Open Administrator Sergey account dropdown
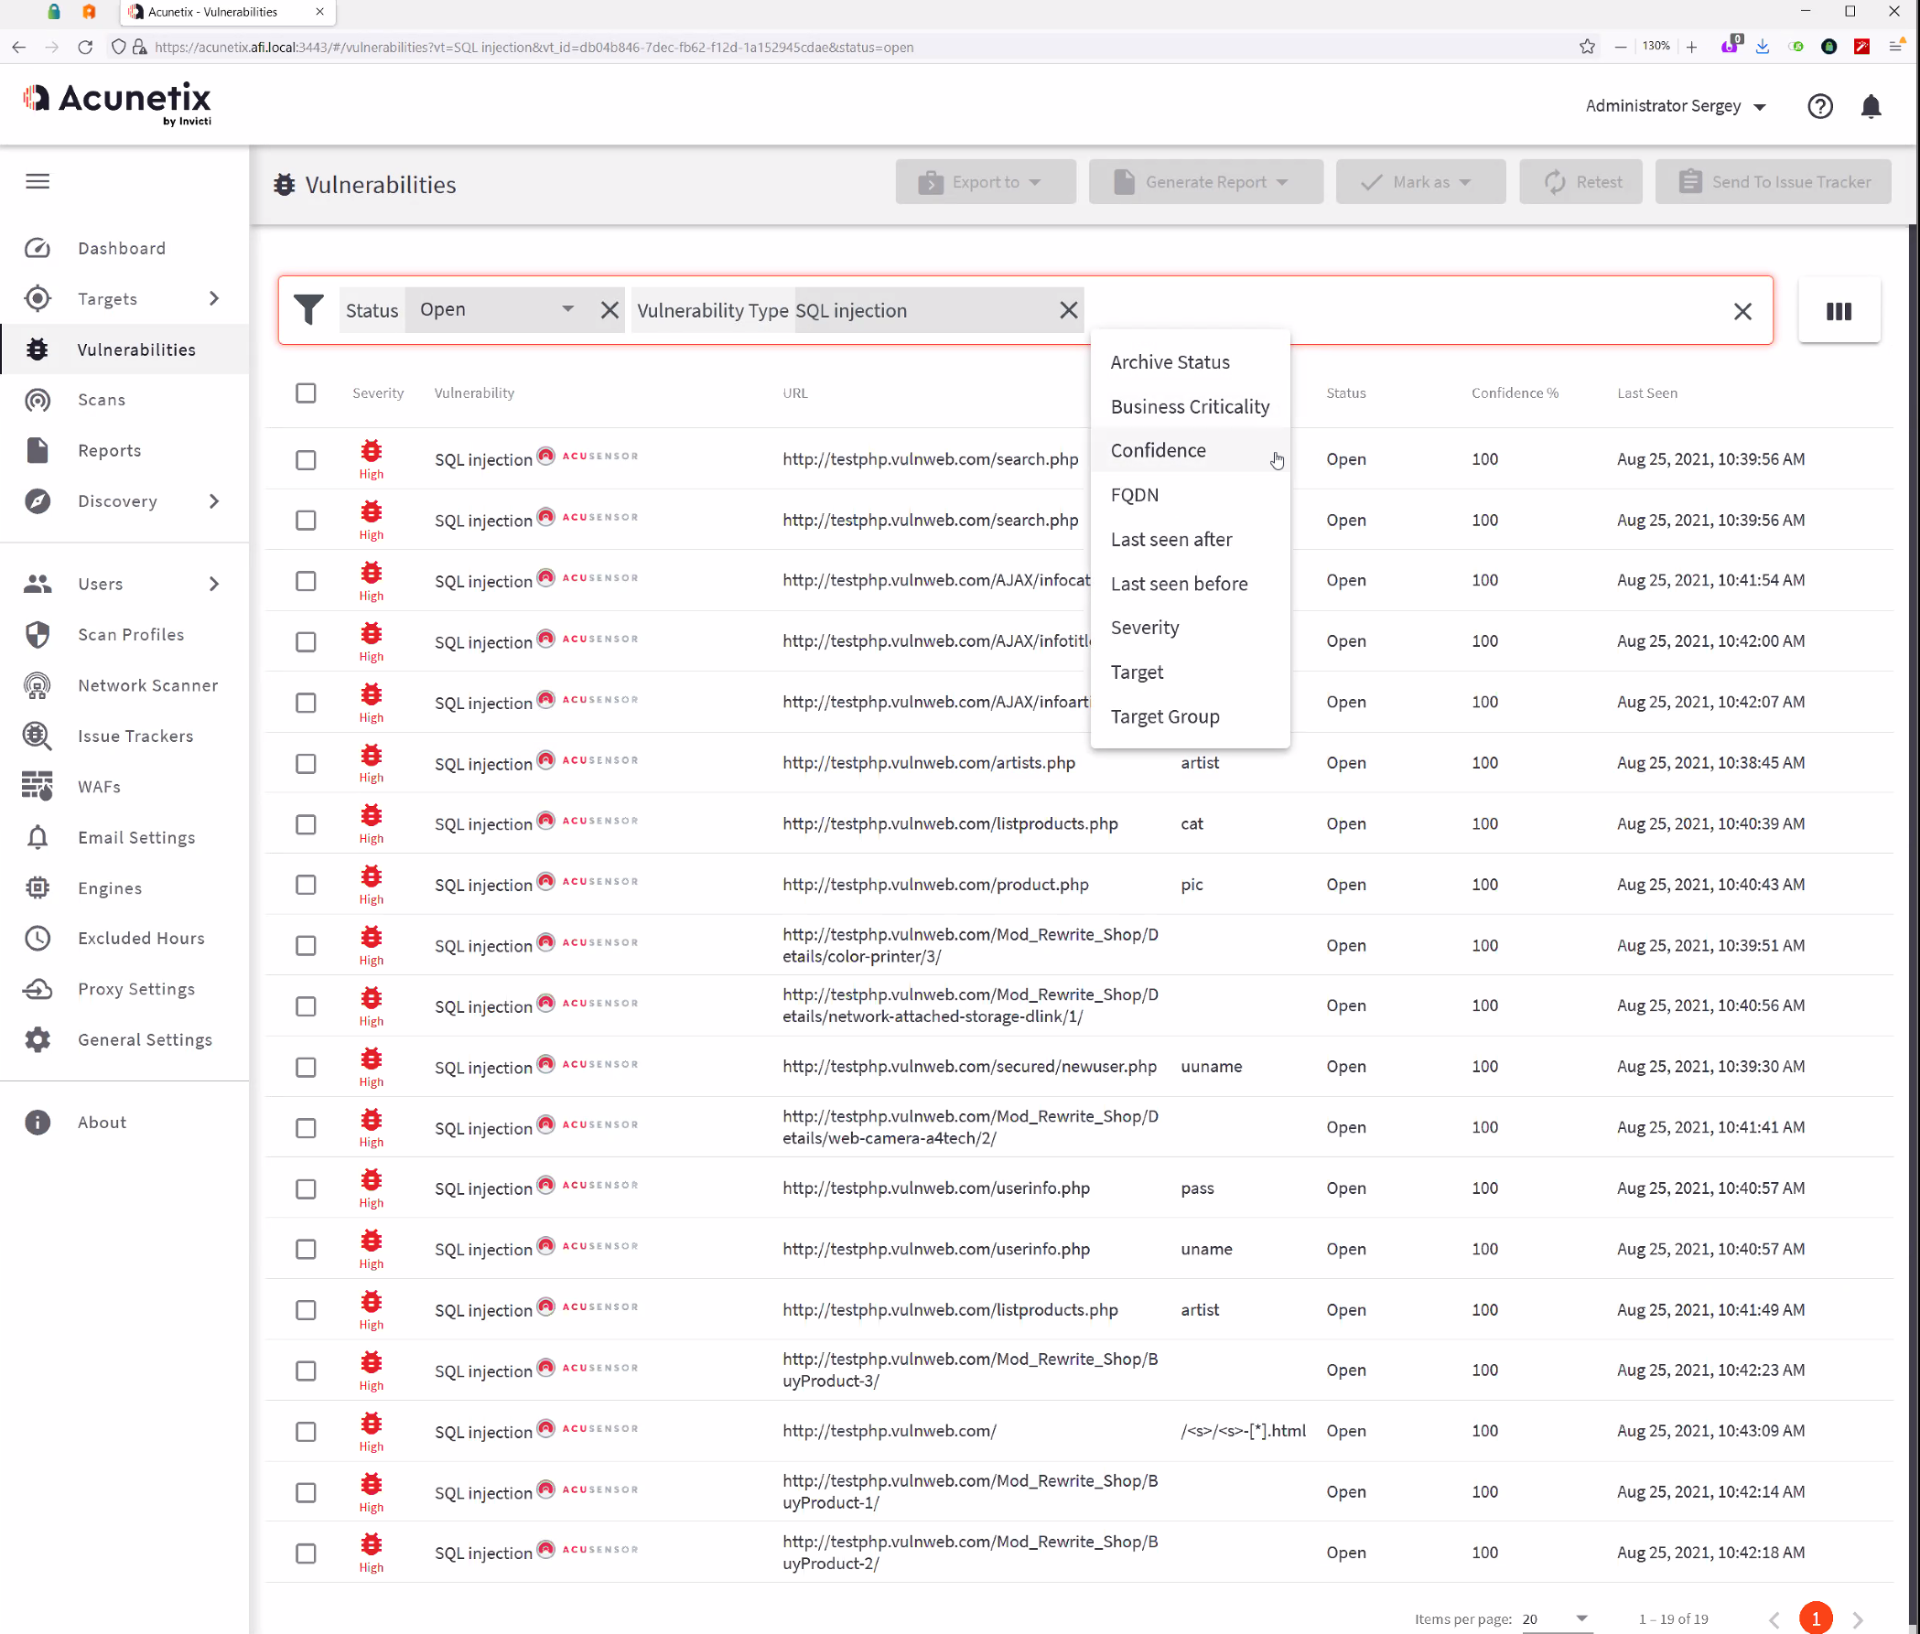This screenshot has width=1920, height=1634. (1675, 106)
